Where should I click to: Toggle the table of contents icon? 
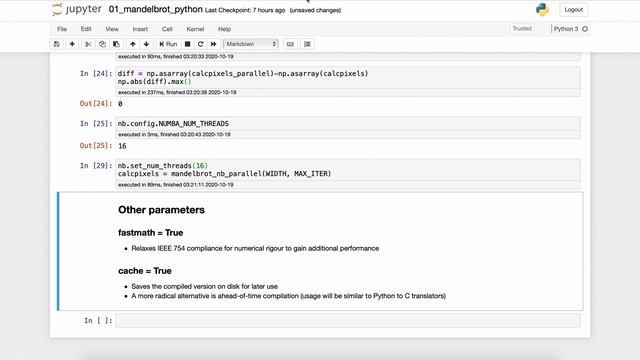pyautogui.click(x=307, y=44)
